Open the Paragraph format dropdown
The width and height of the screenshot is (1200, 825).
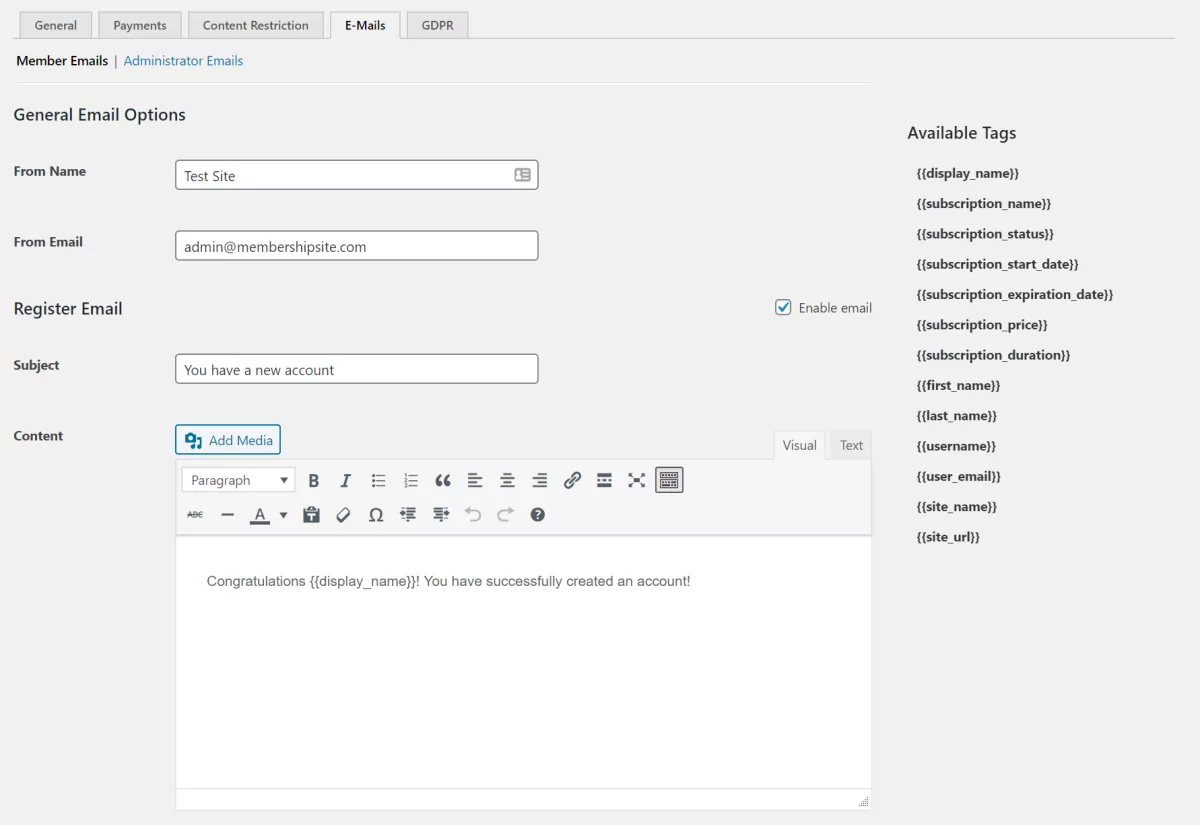pos(238,481)
